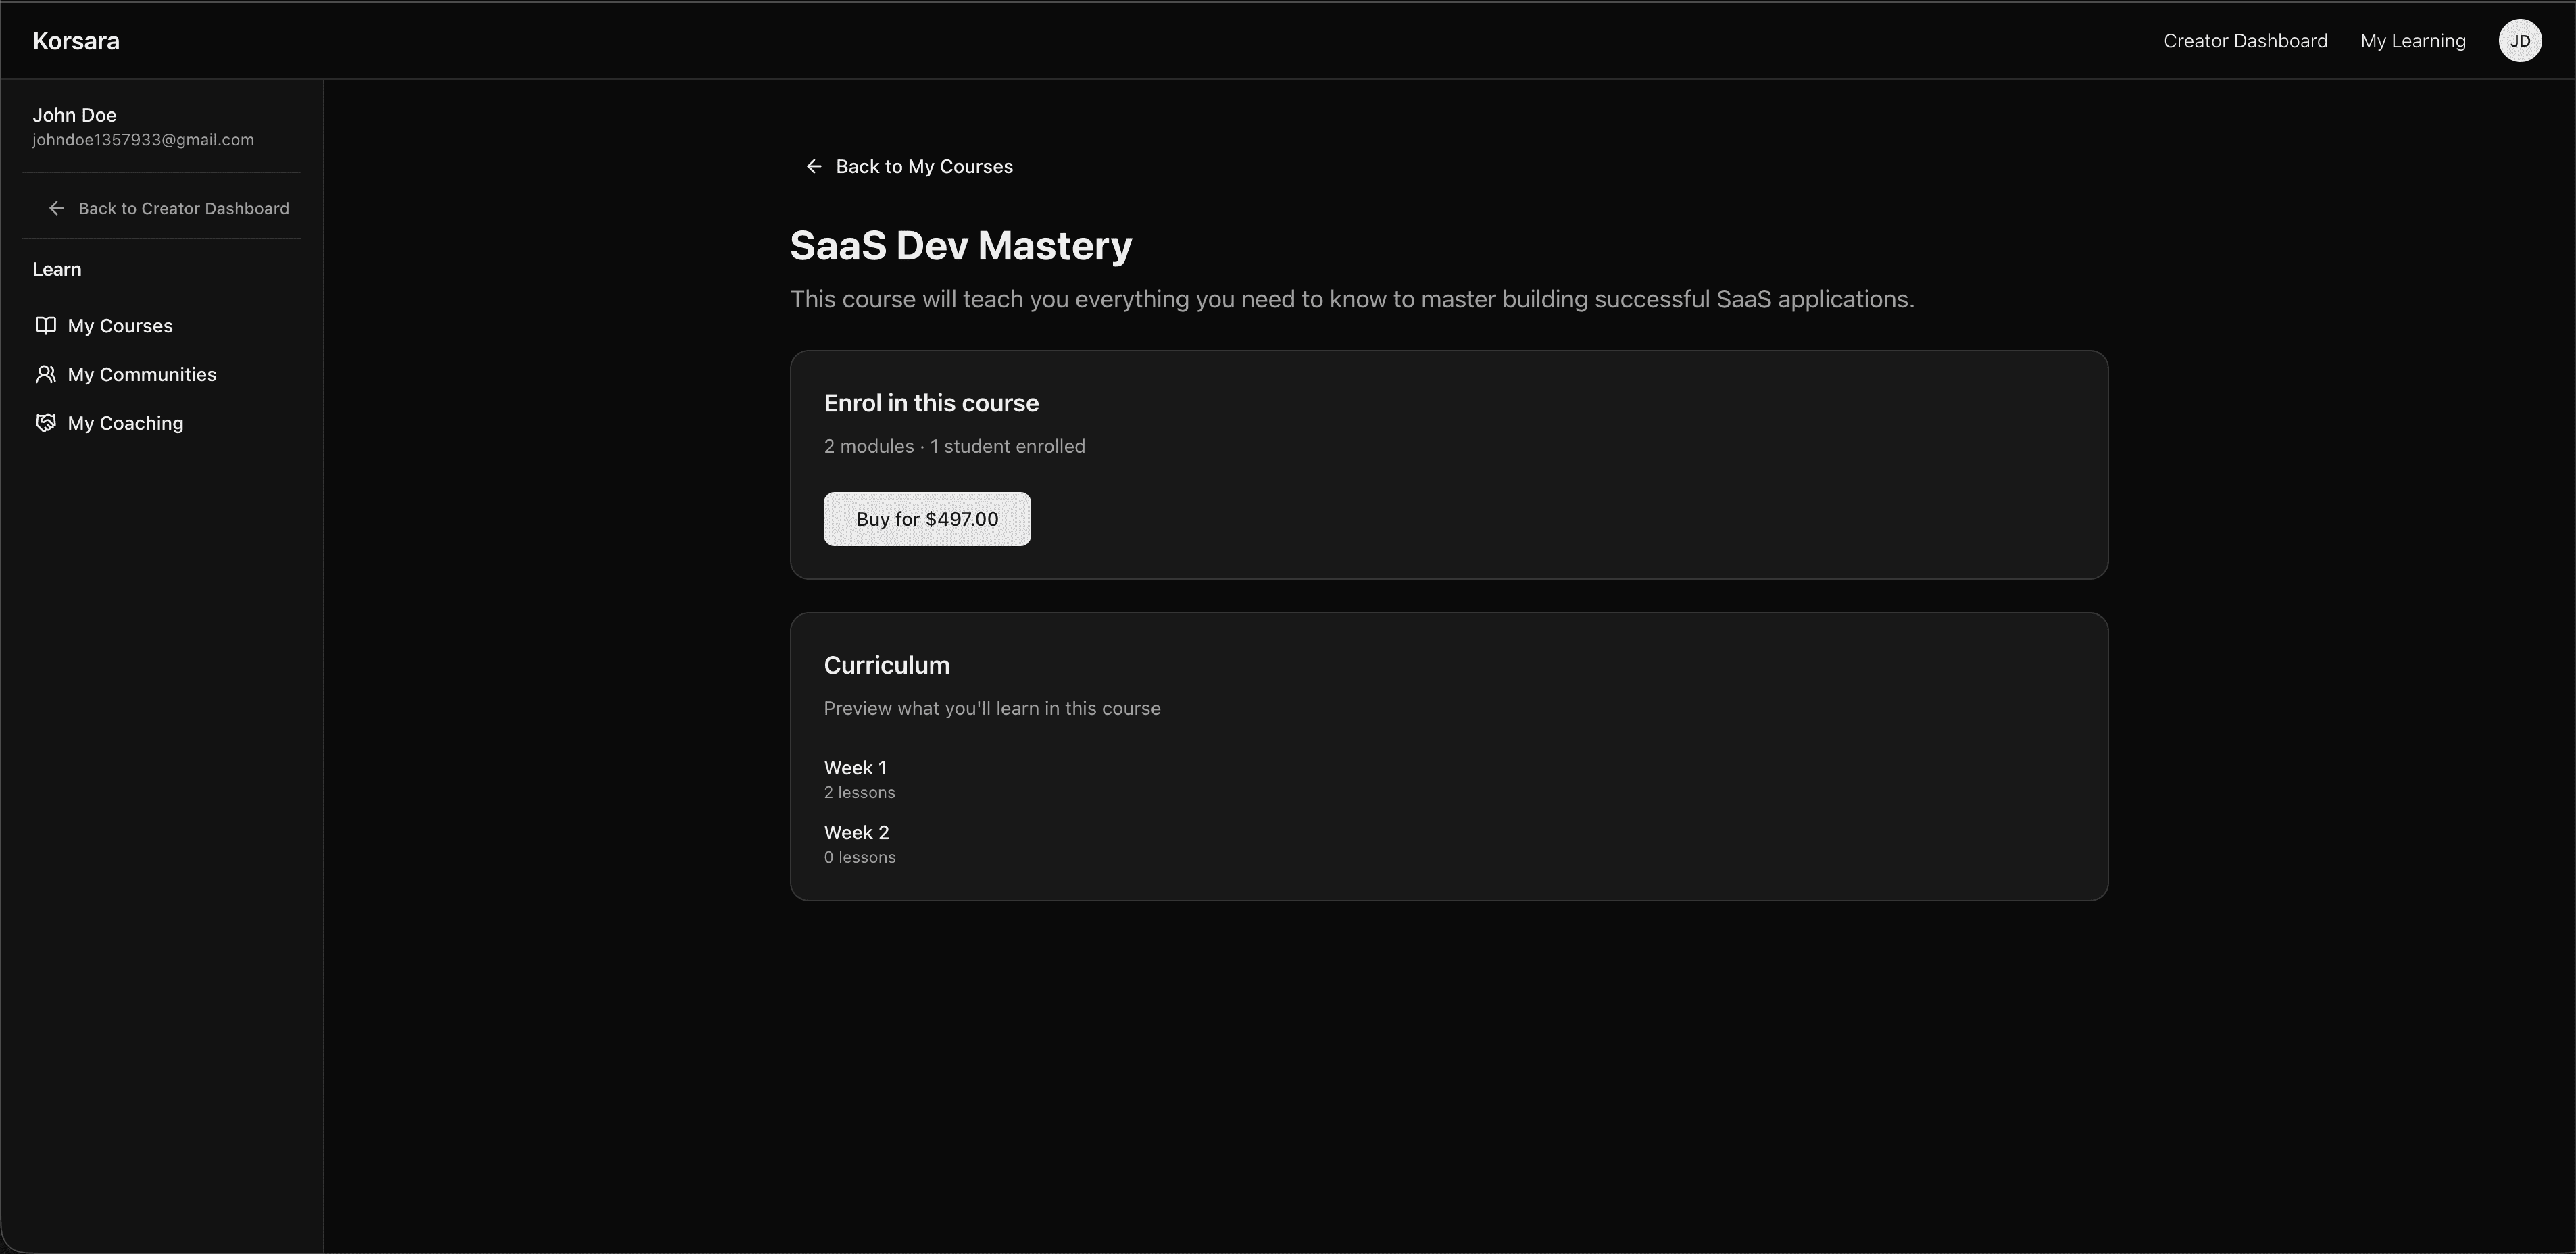The height and width of the screenshot is (1254, 2576).
Task: Click the johndoe1357933@gmail.com email address
Action: (x=142, y=139)
